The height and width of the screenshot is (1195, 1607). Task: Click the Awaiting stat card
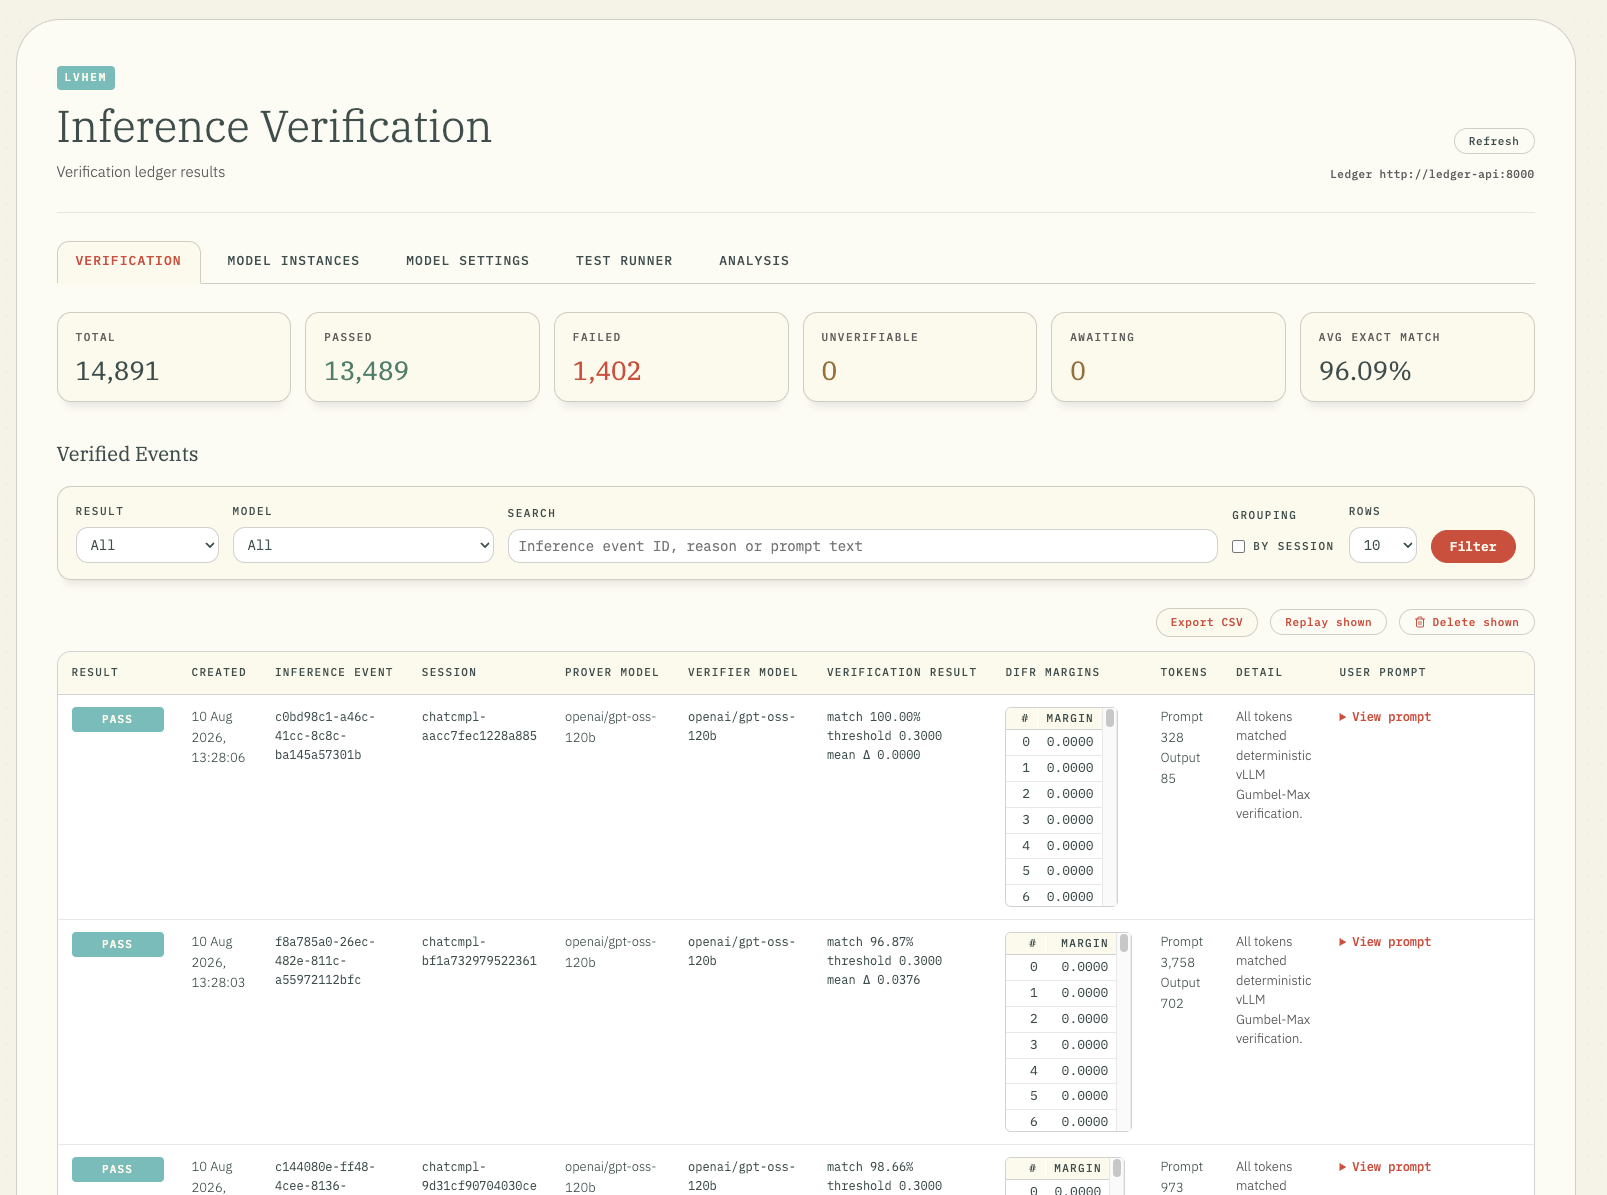(1168, 357)
